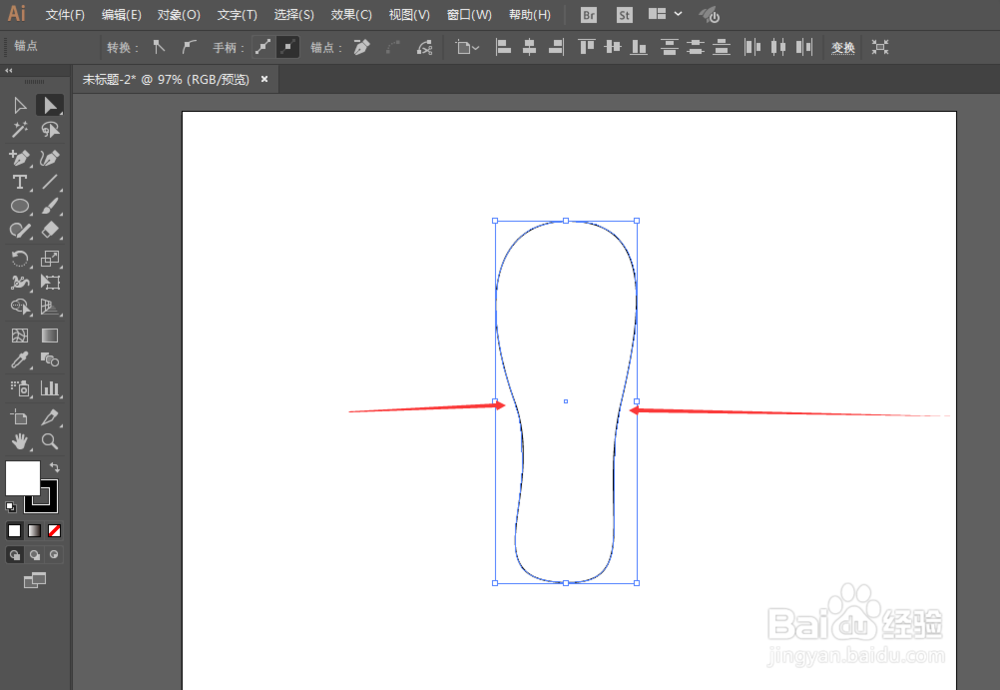Select the Paintbrush tool
The width and height of the screenshot is (1000, 690).
coord(50,206)
